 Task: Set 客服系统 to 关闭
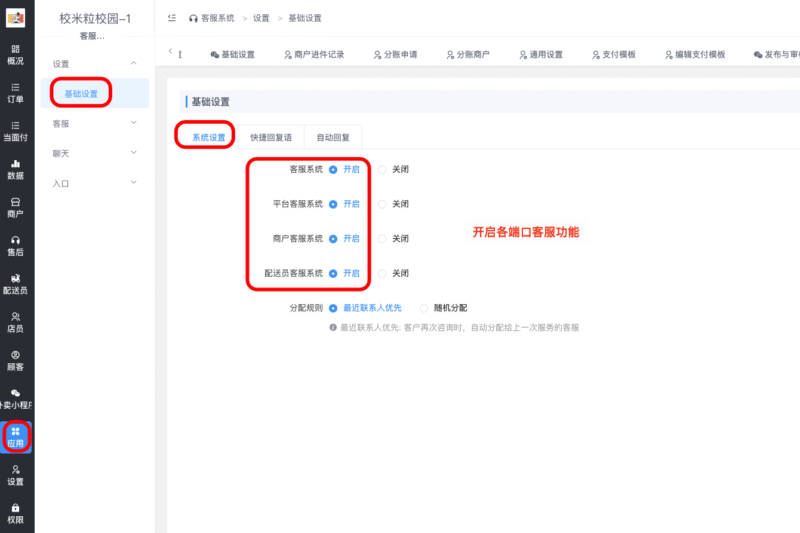pos(382,169)
